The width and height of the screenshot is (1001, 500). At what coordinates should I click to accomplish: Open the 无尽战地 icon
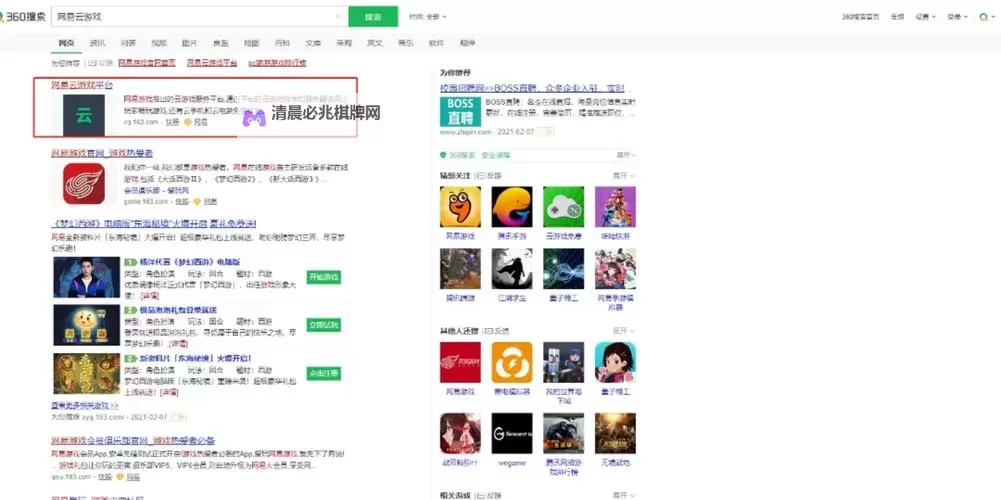[615, 433]
